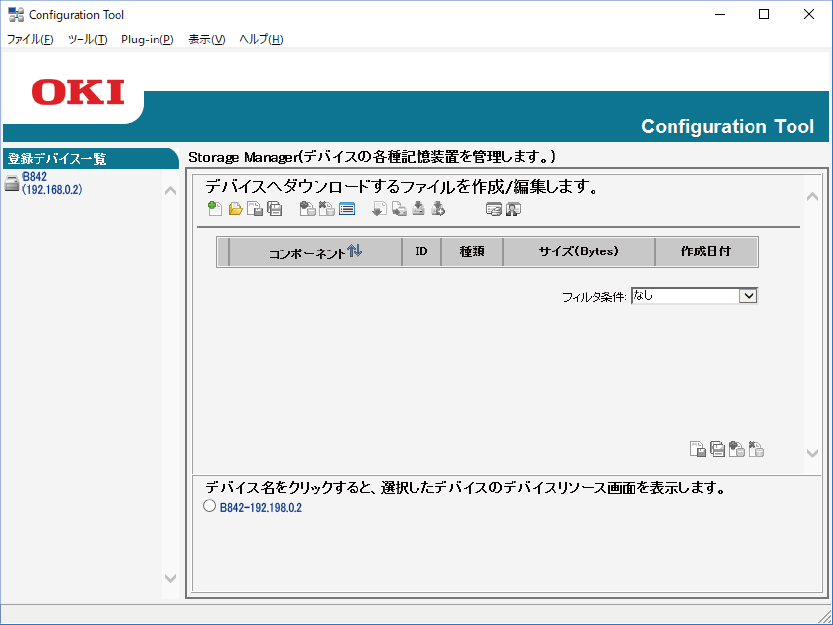Click the document with down-arrow icon
Image resolution: width=833 pixels, height=625 pixels.
click(379, 209)
